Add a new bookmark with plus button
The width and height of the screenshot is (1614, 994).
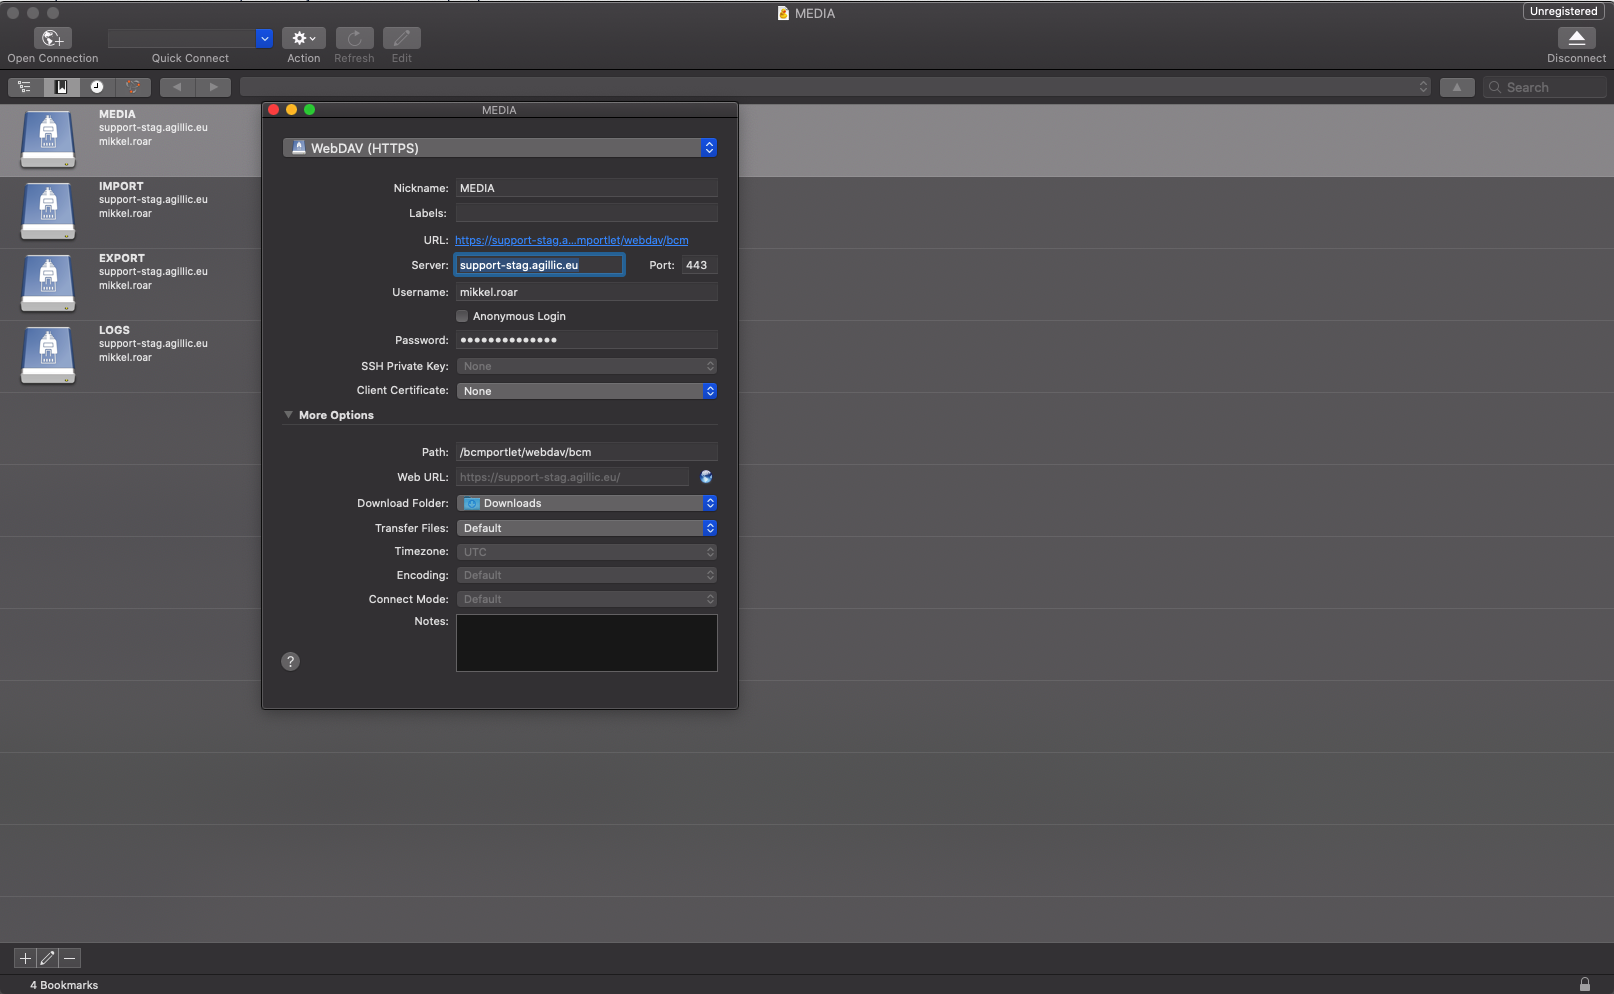tap(25, 958)
